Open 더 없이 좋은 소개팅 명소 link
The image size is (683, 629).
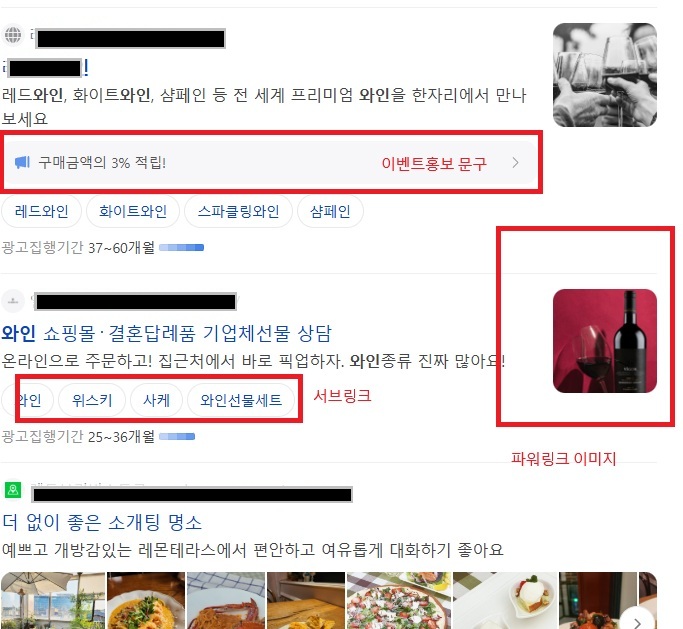102,522
